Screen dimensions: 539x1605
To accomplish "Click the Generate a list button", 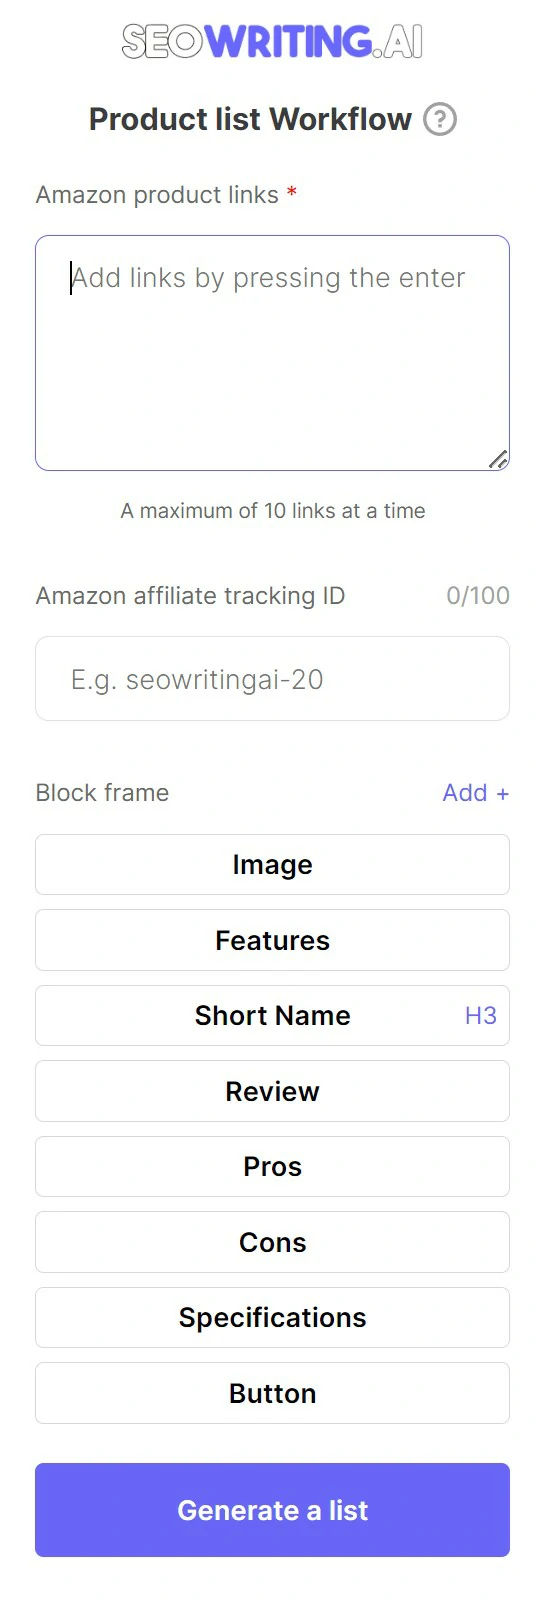I will (272, 1510).
